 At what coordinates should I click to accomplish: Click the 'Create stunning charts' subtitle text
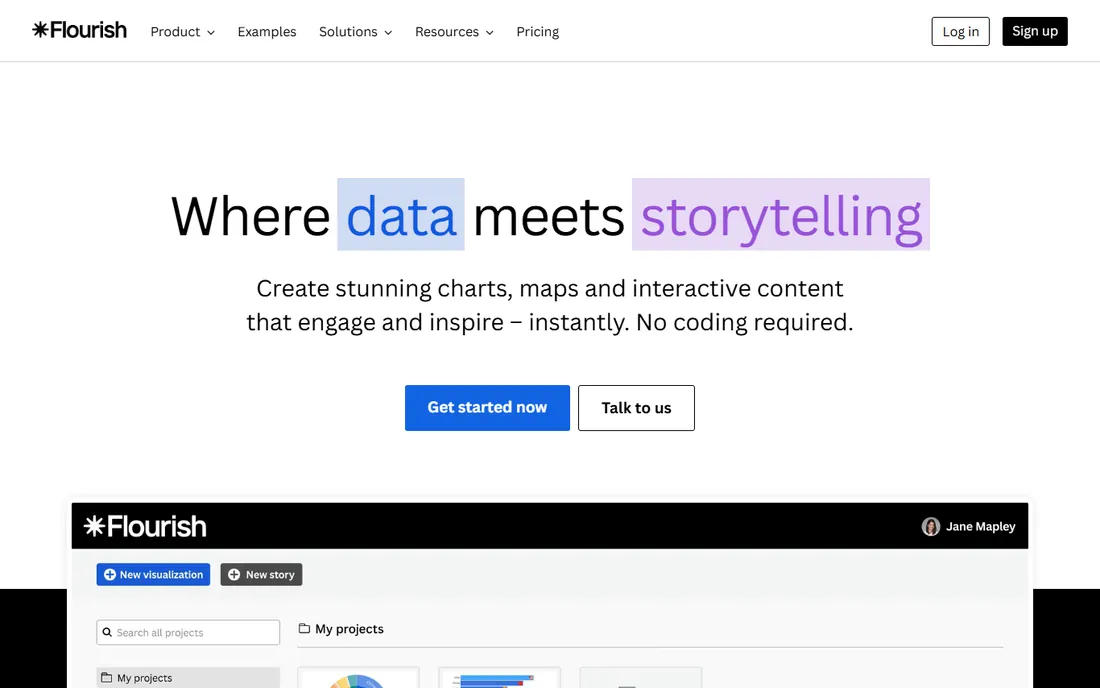(550, 305)
